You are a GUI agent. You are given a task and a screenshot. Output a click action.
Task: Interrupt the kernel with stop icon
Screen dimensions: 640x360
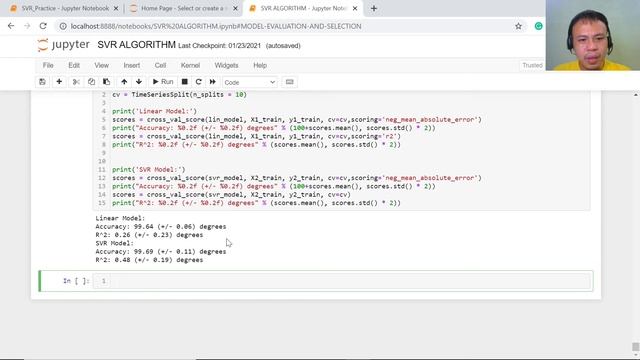[x=184, y=82]
